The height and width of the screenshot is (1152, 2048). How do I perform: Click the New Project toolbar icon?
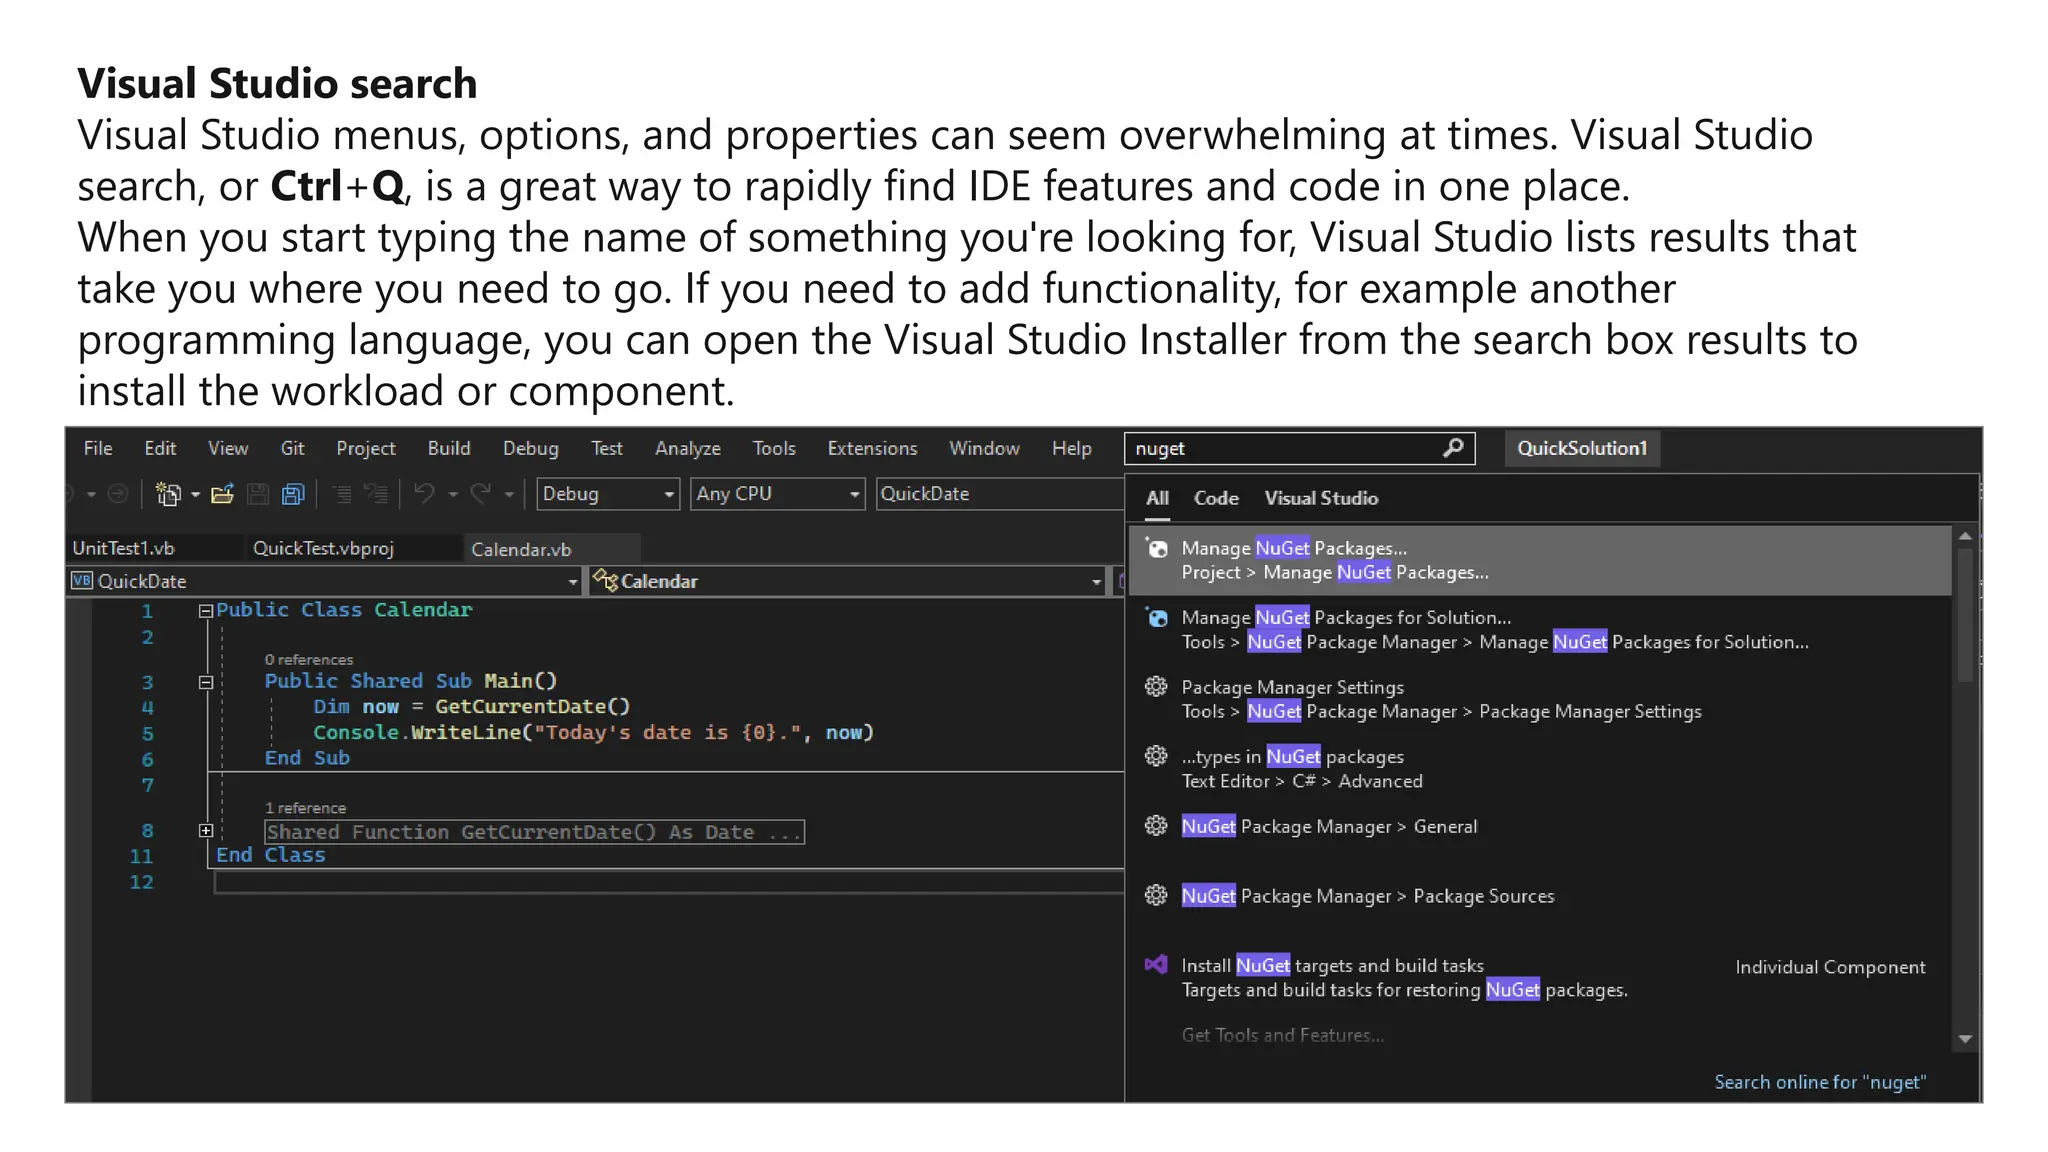[x=168, y=494]
